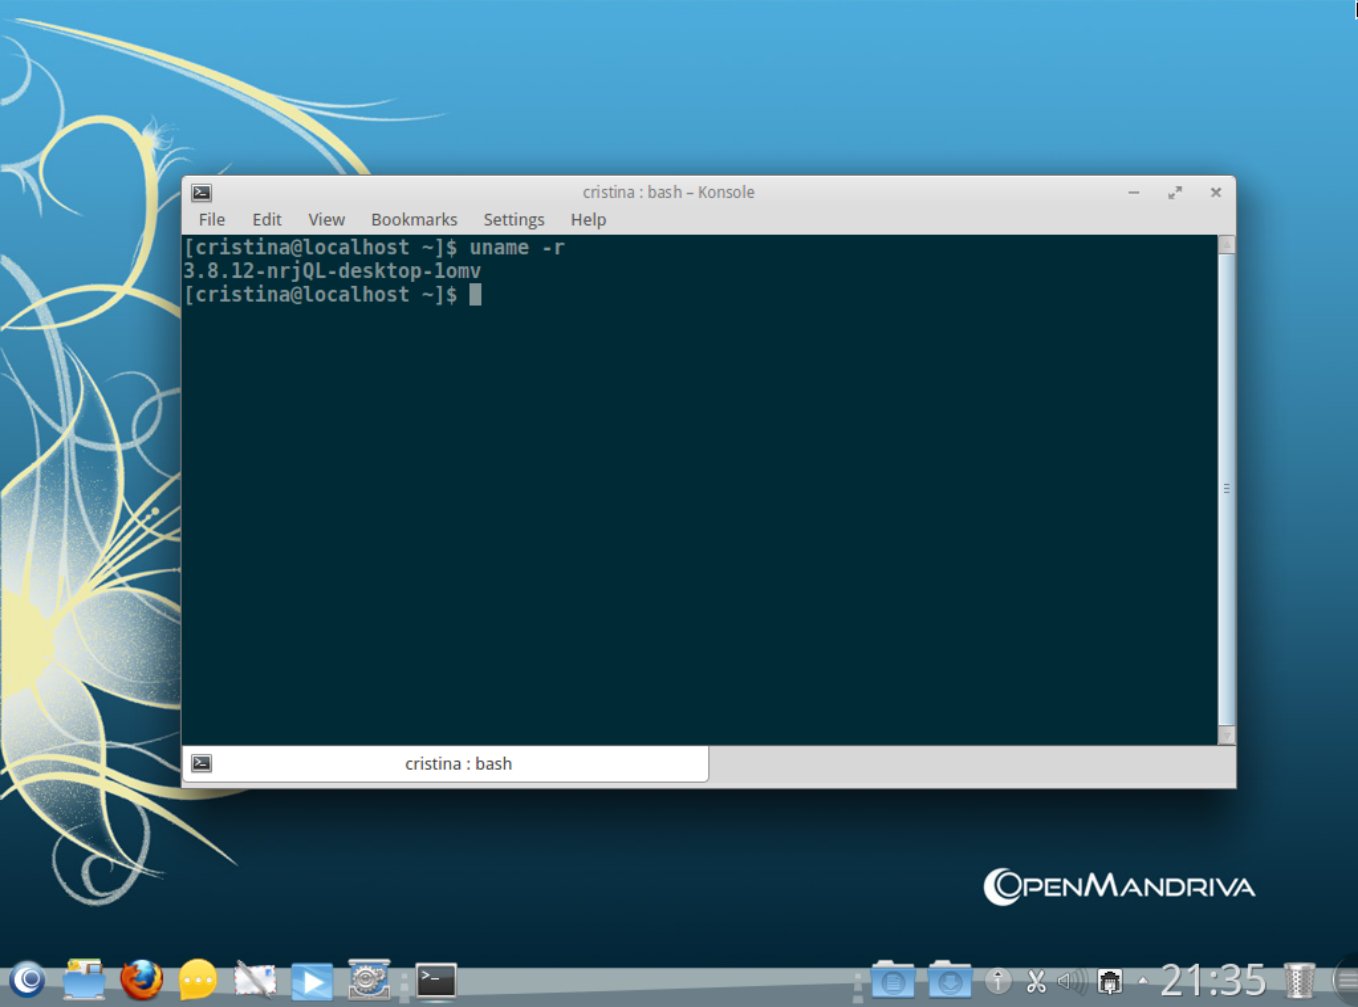Open the Help menu

pyautogui.click(x=588, y=219)
